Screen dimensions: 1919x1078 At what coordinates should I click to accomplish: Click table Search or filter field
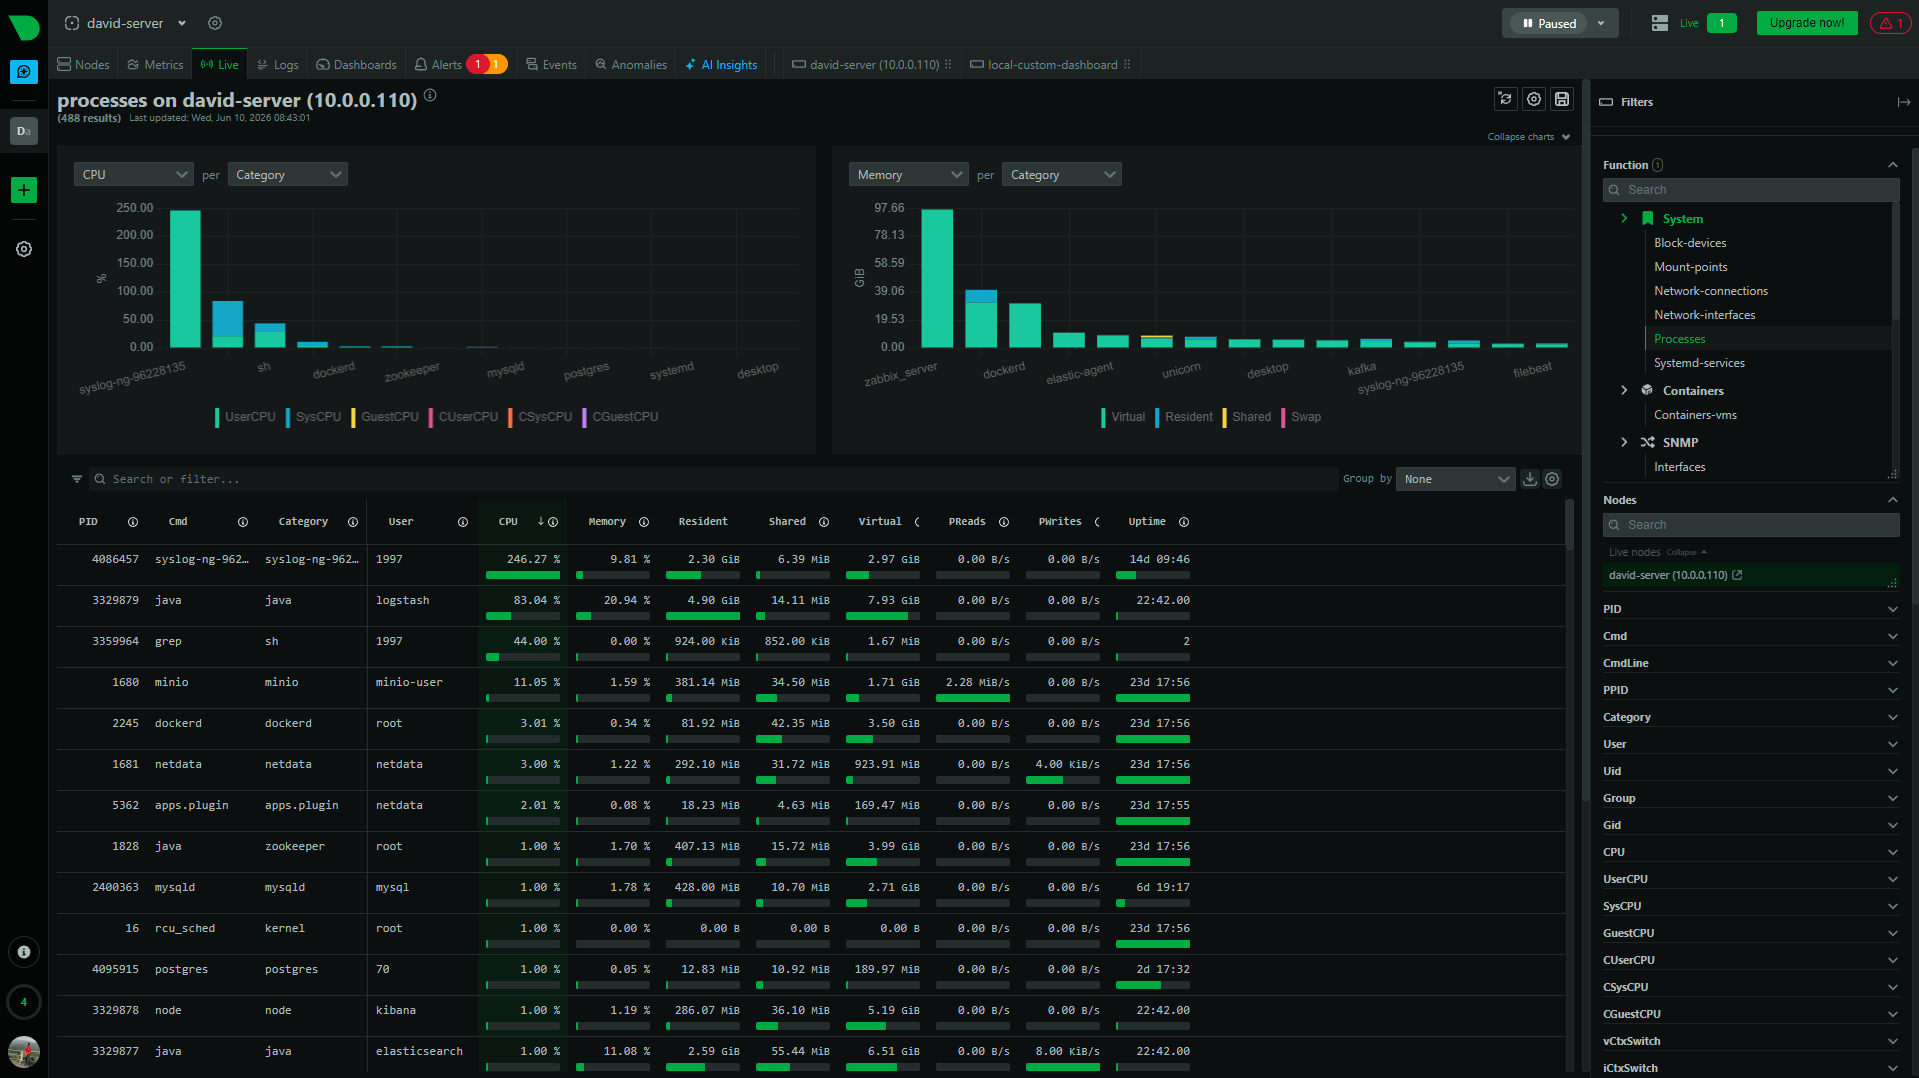(712, 479)
